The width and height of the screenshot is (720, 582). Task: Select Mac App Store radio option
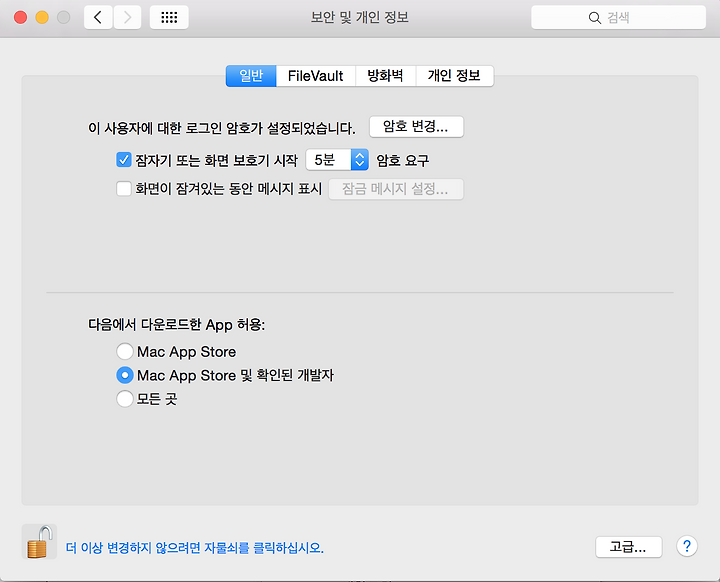point(124,351)
